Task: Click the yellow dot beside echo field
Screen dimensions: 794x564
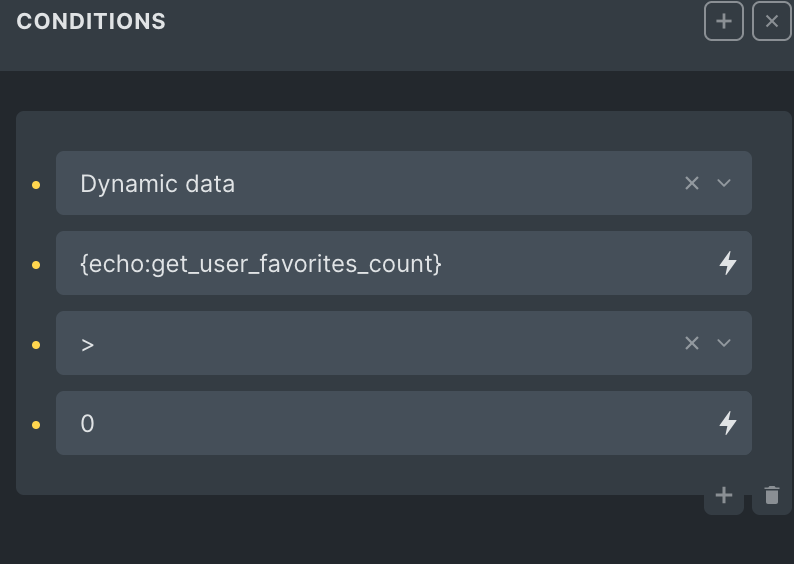Action: [x=36, y=265]
